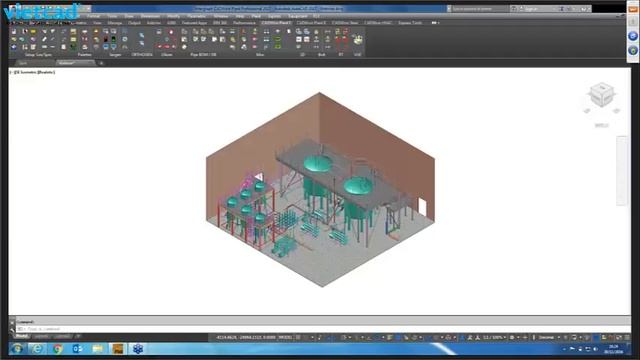Switch to the CADWorx Plant I ribbon tab
The height and width of the screenshot is (360, 640).
point(276,22)
